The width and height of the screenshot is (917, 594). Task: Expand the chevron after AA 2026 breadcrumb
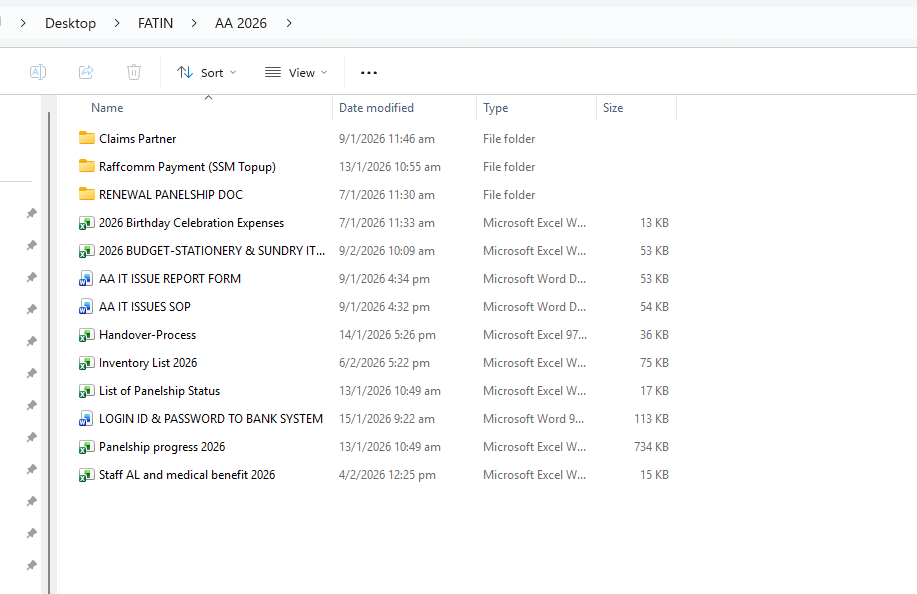[x=289, y=23]
